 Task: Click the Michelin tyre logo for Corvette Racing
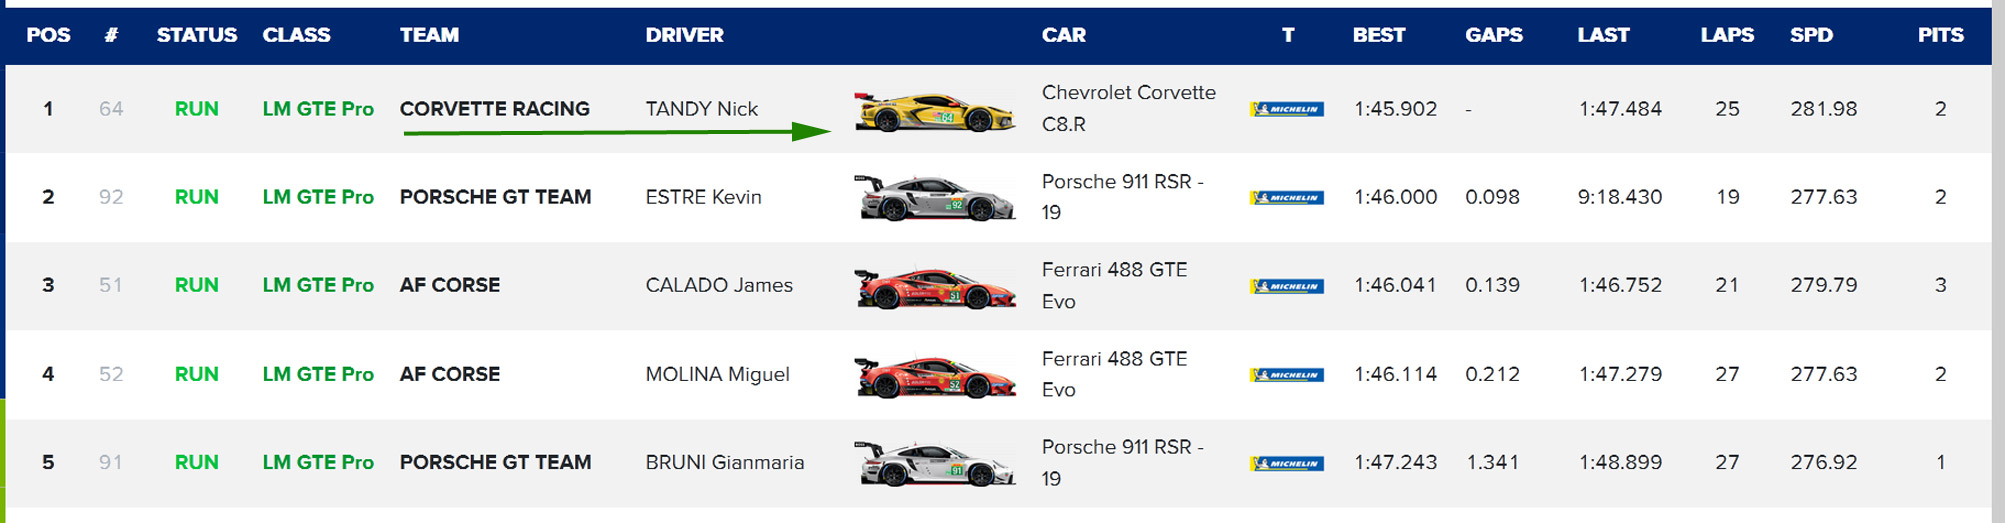1287,109
